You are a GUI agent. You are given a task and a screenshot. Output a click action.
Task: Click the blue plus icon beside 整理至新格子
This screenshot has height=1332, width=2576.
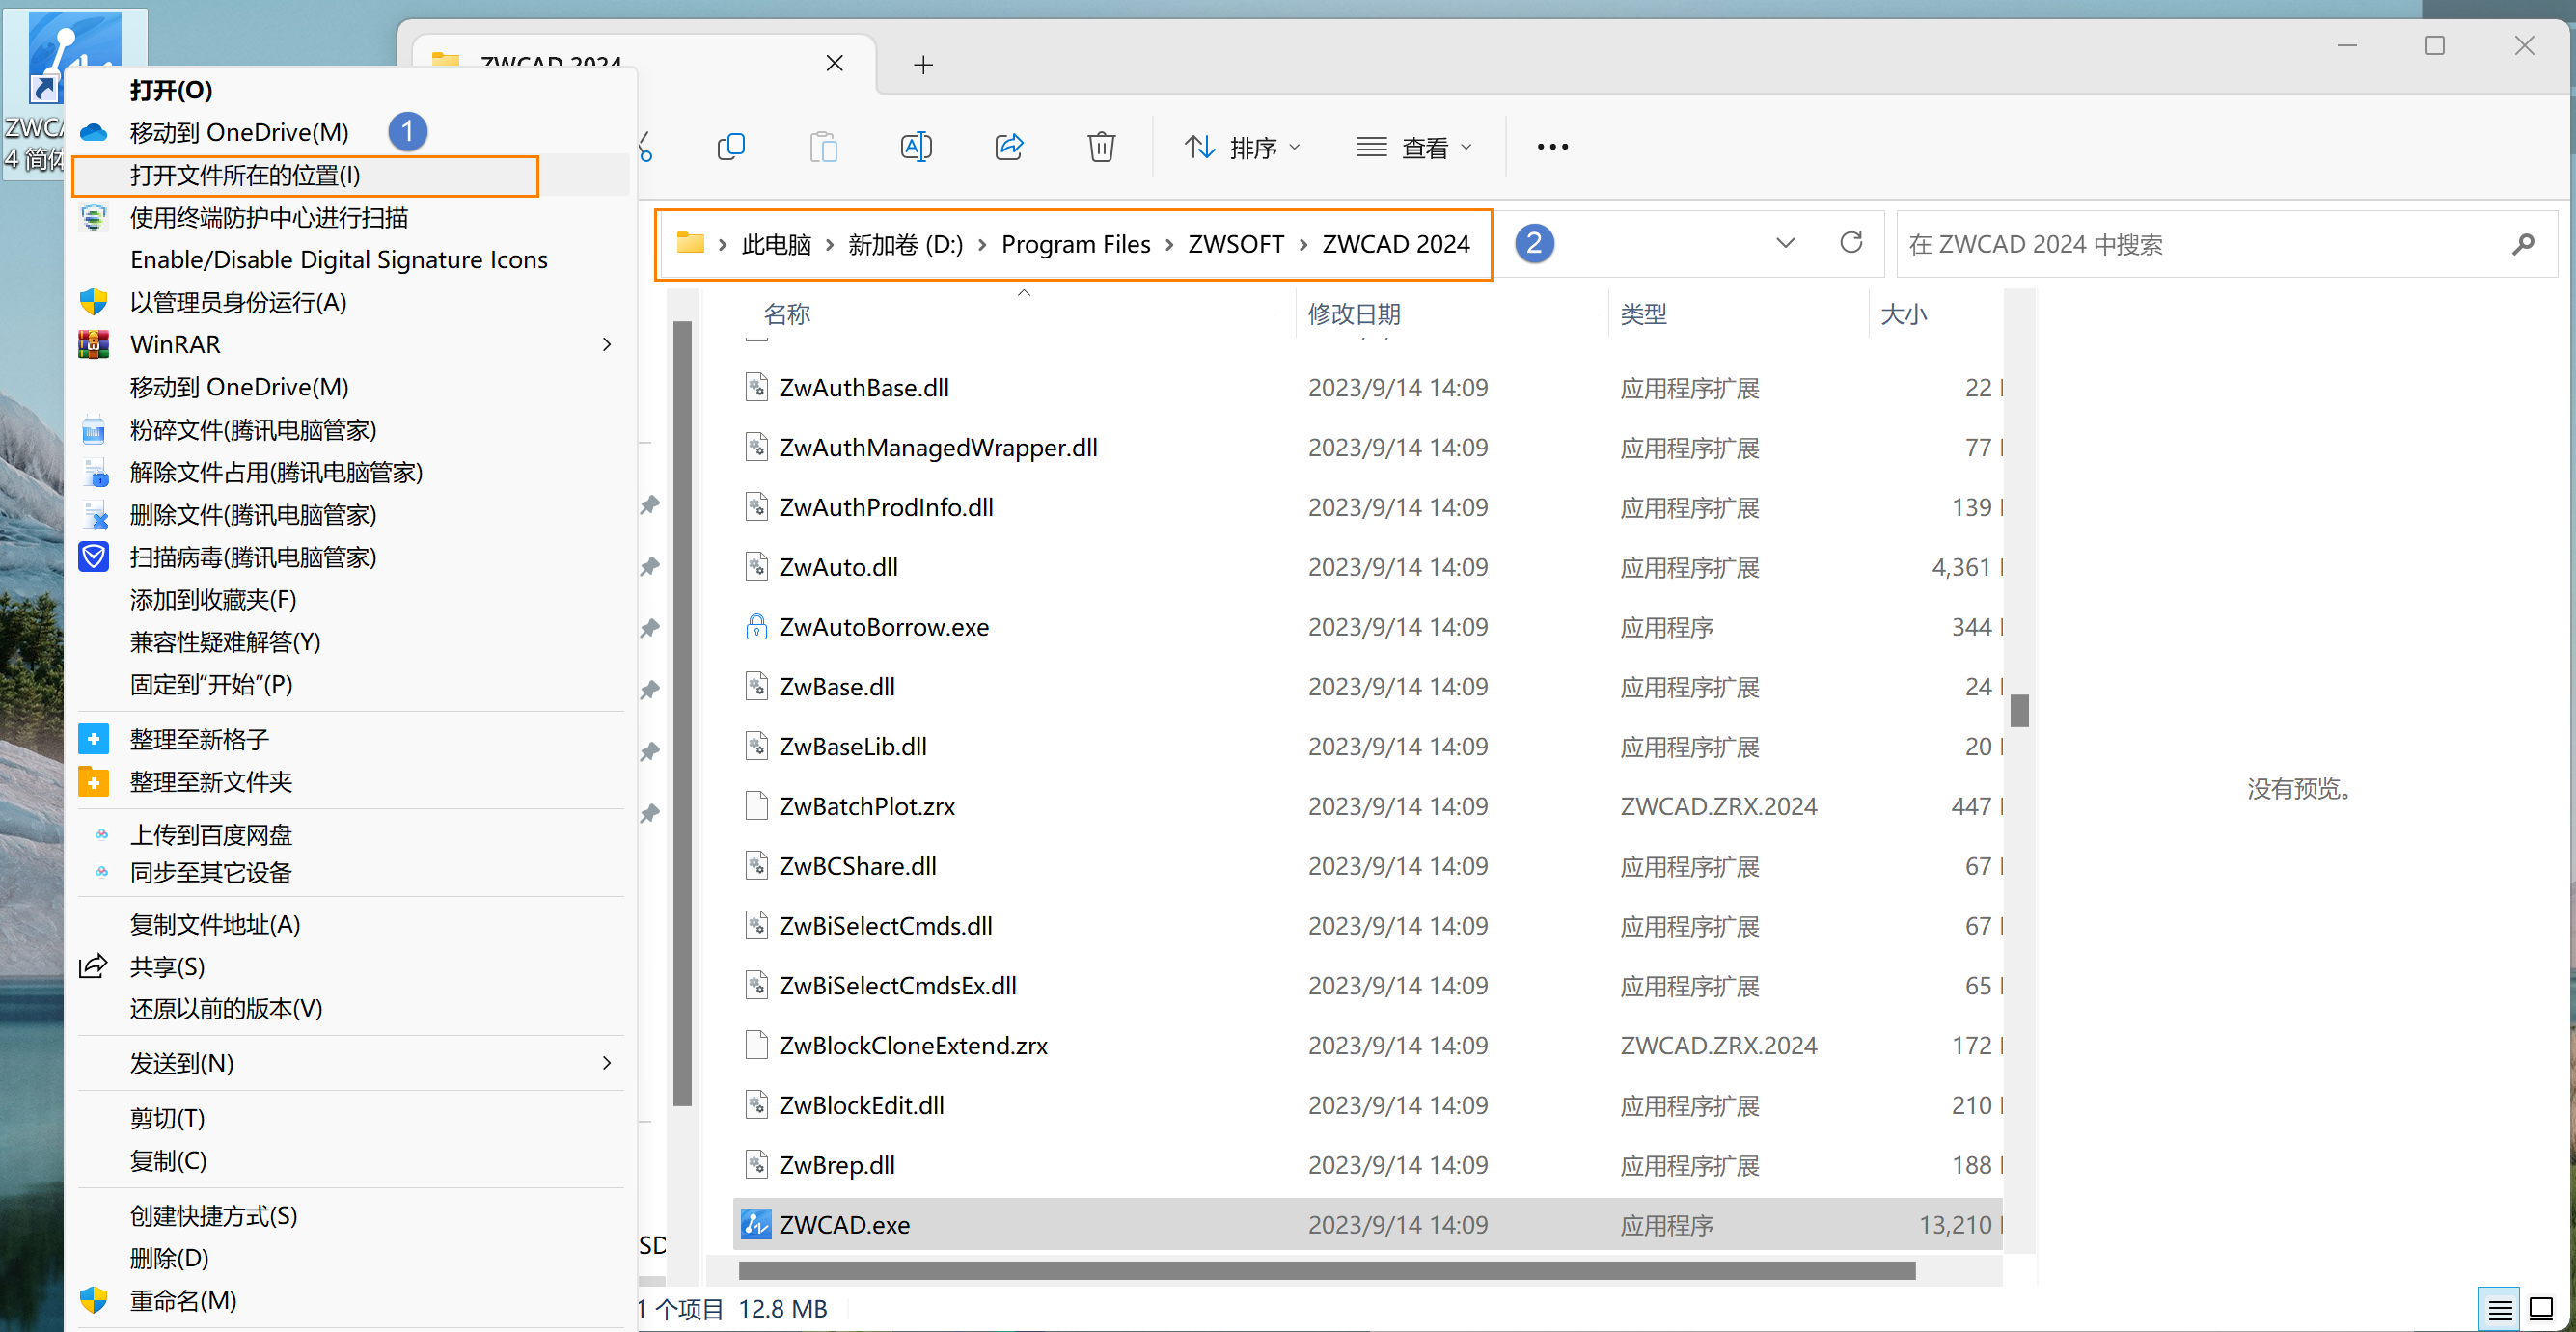click(x=94, y=739)
